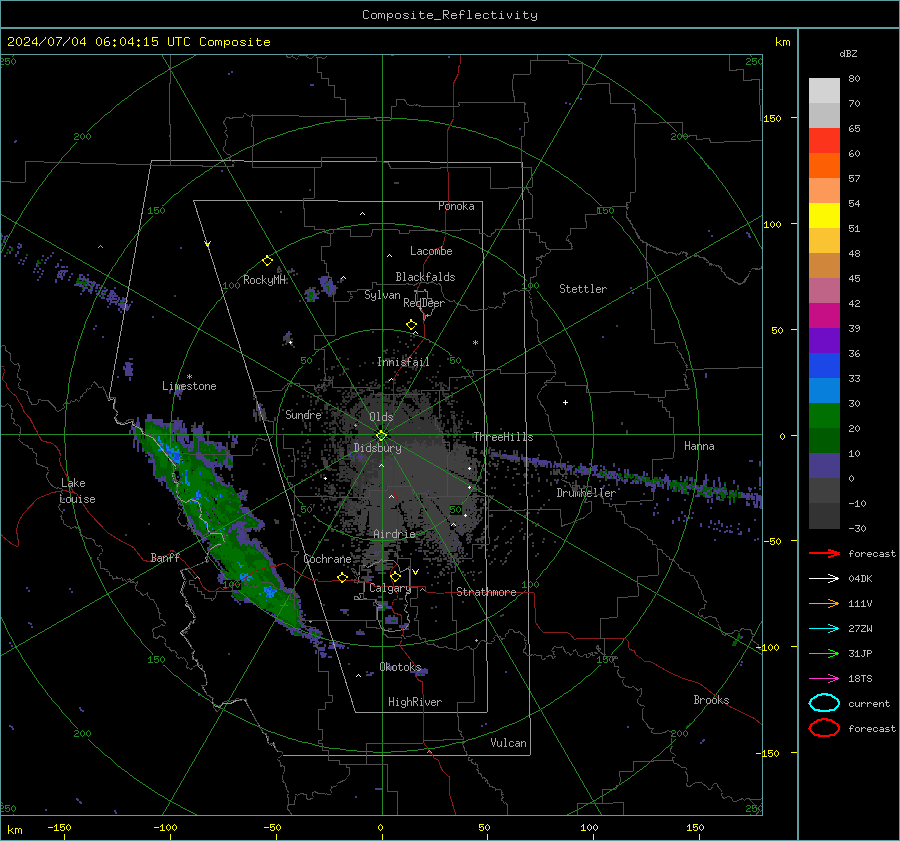This screenshot has height=841, width=900.
Task: Click the Composite_Reflectivity title text
Action: pos(450,15)
